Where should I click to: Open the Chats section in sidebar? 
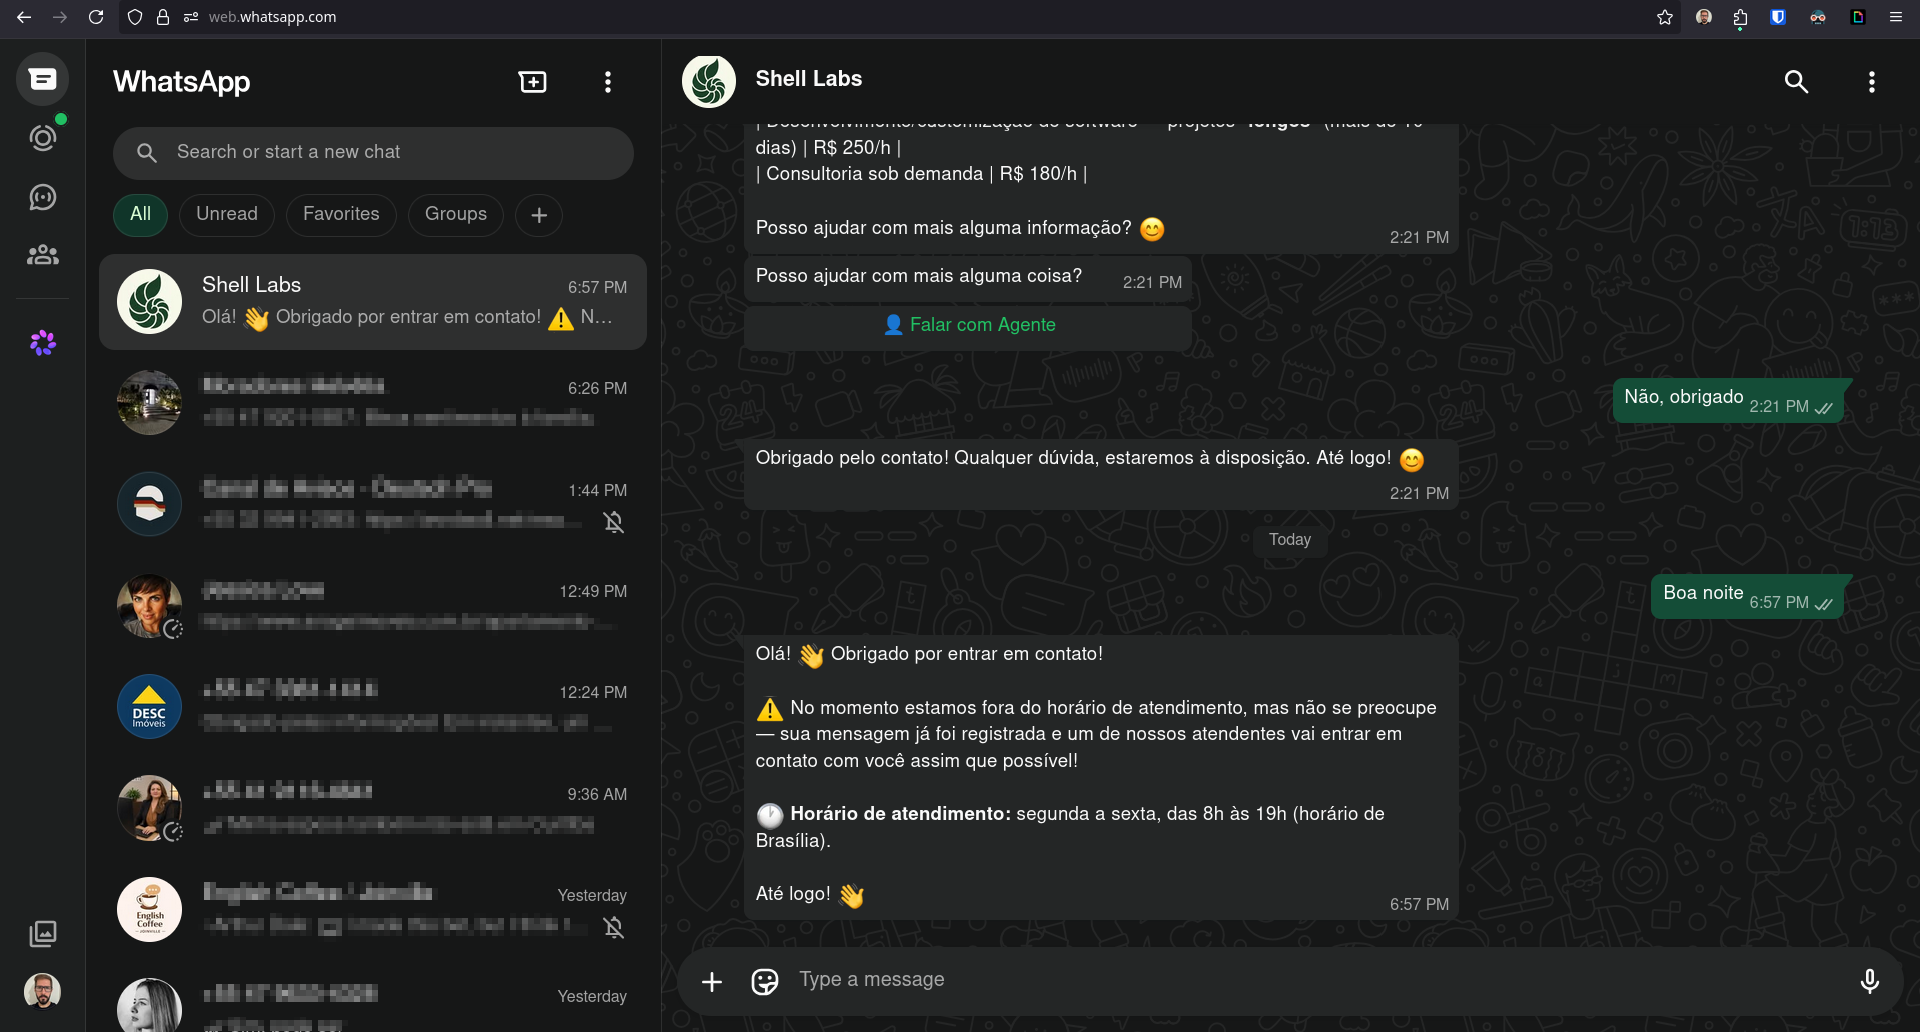[x=42, y=79]
